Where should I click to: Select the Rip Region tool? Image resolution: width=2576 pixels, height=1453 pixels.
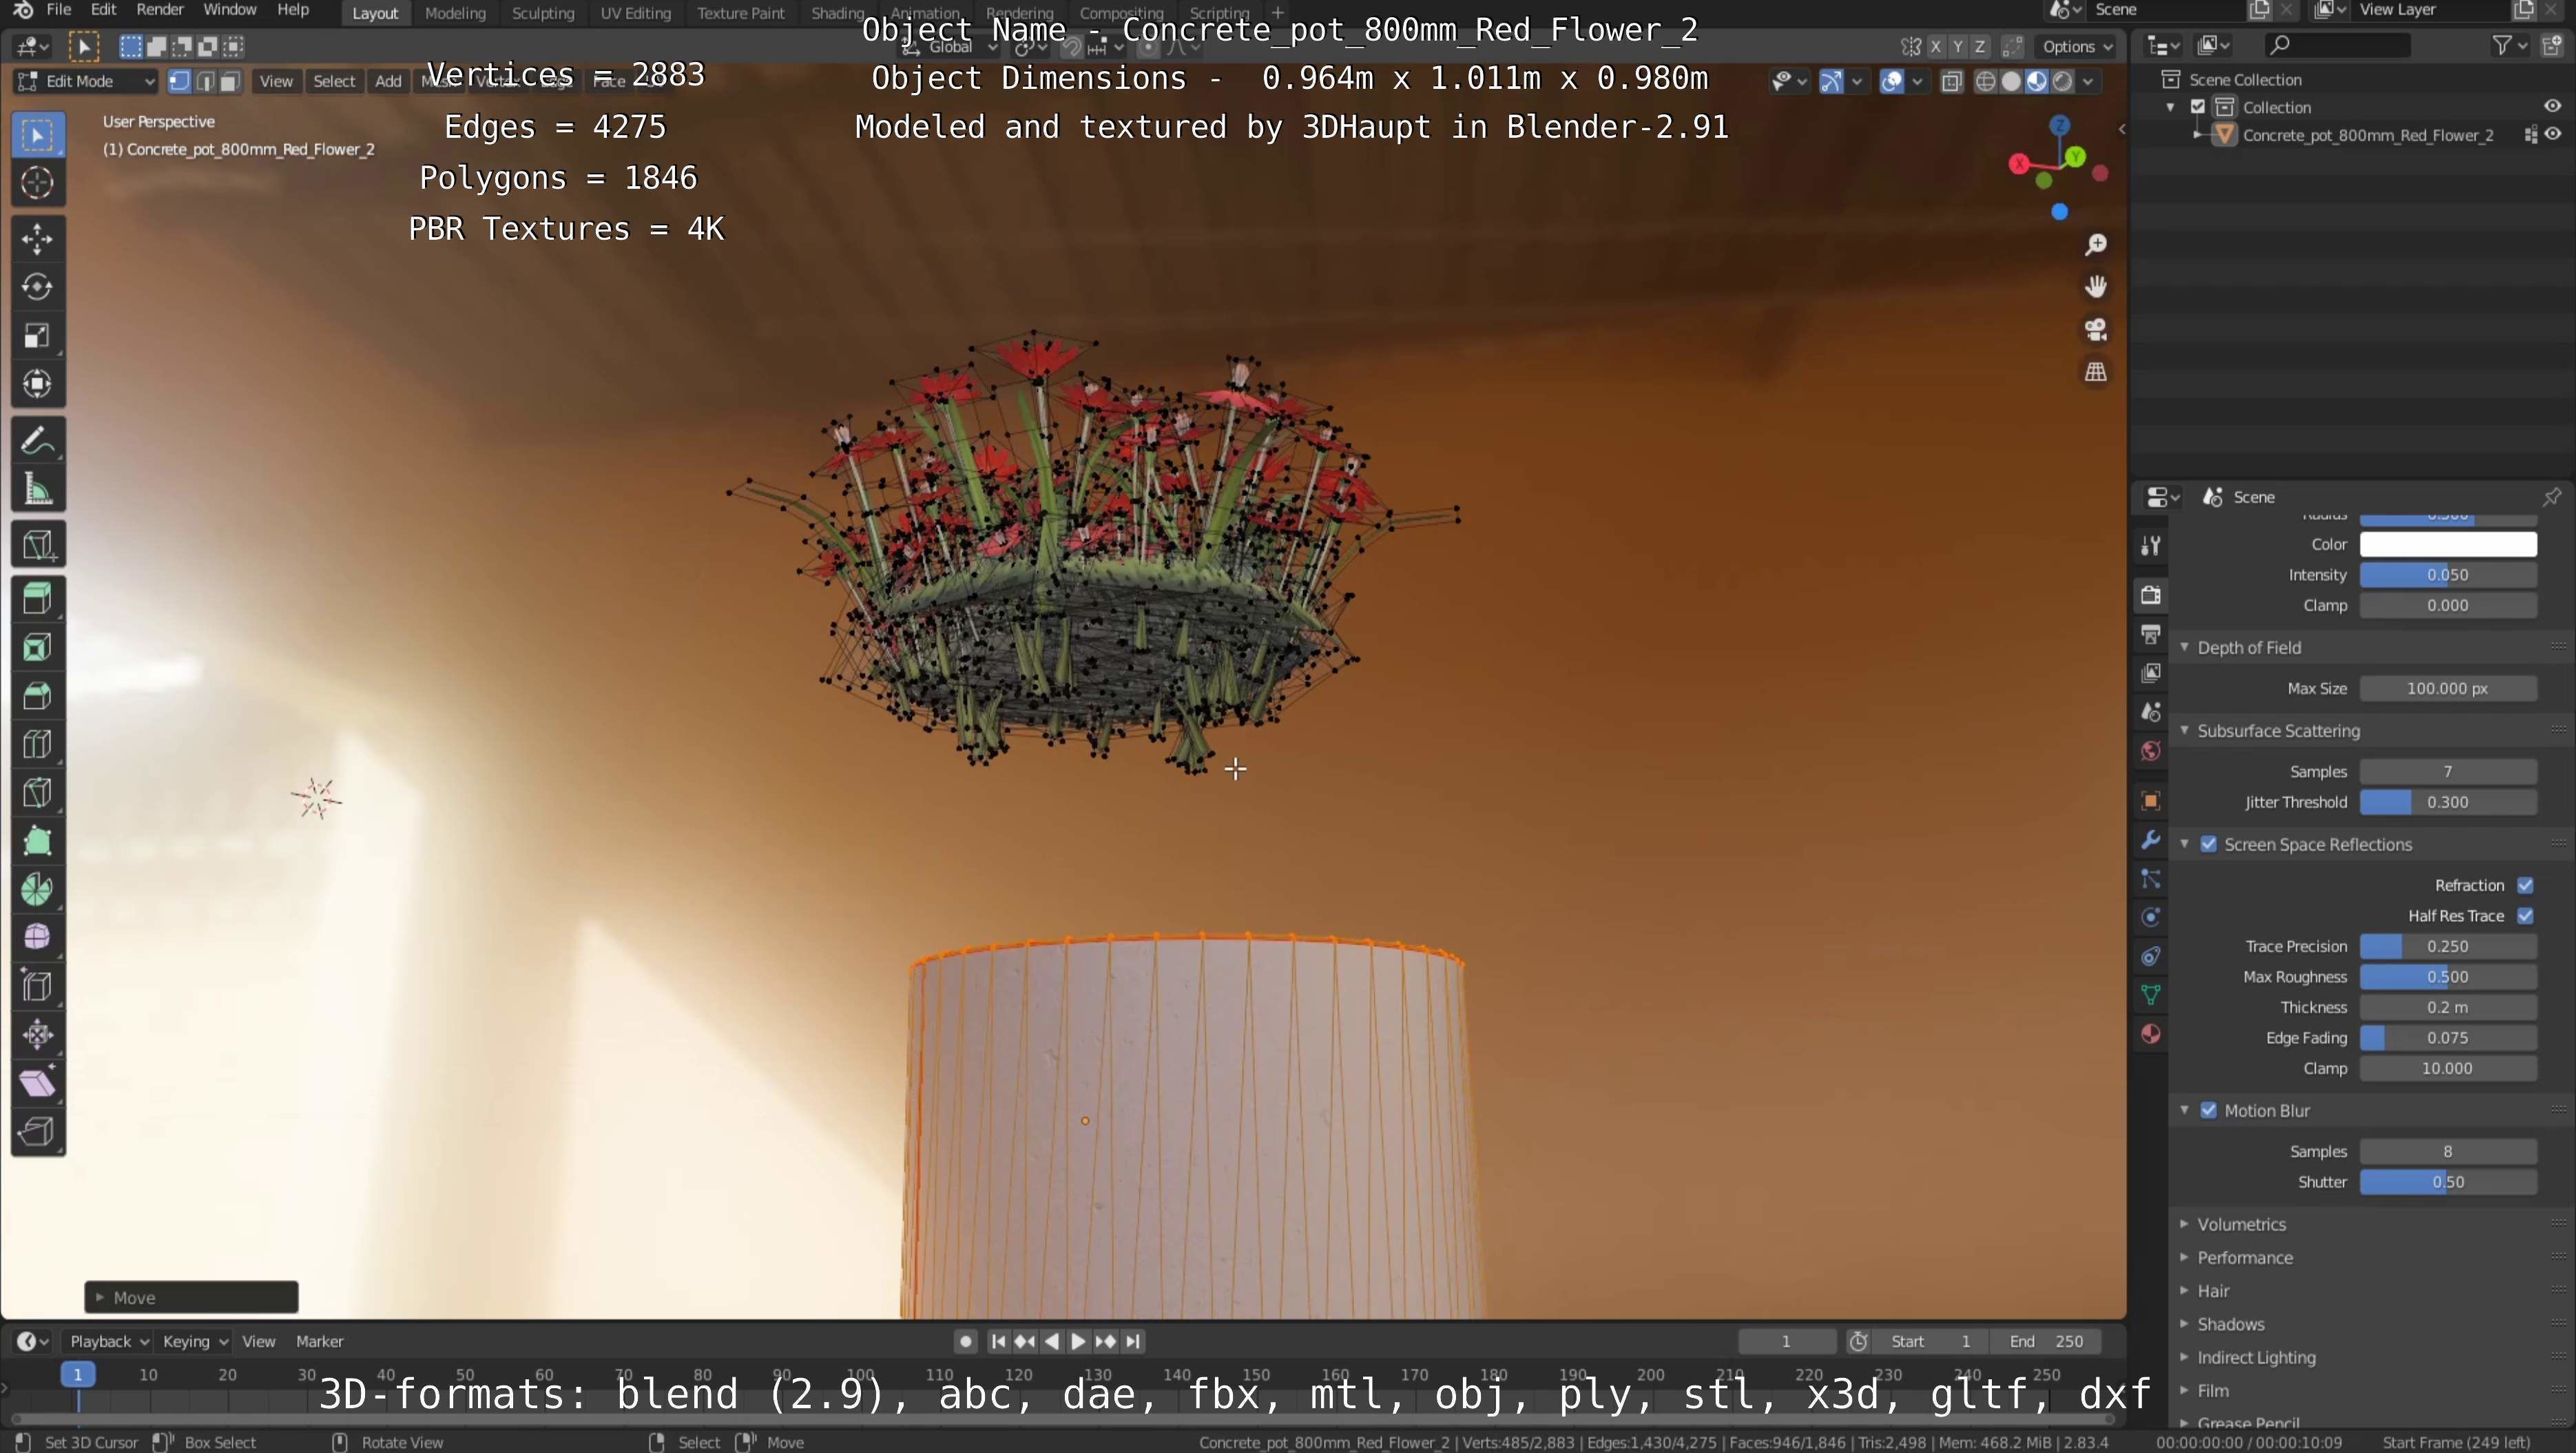pyautogui.click(x=38, y=1131)
